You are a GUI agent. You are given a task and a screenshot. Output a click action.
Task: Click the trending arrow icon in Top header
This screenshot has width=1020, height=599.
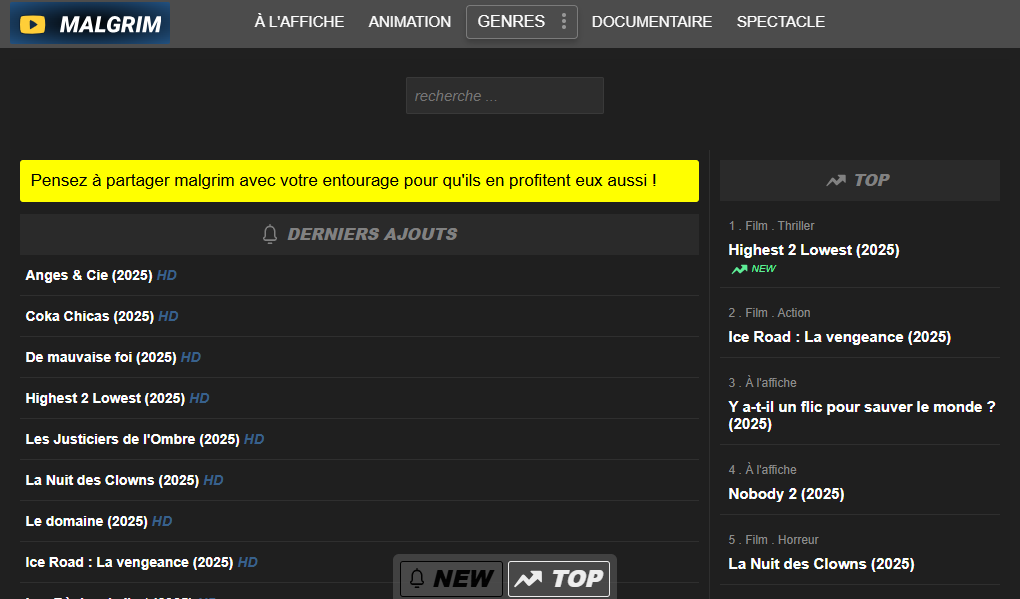click(x=836, y=180)
